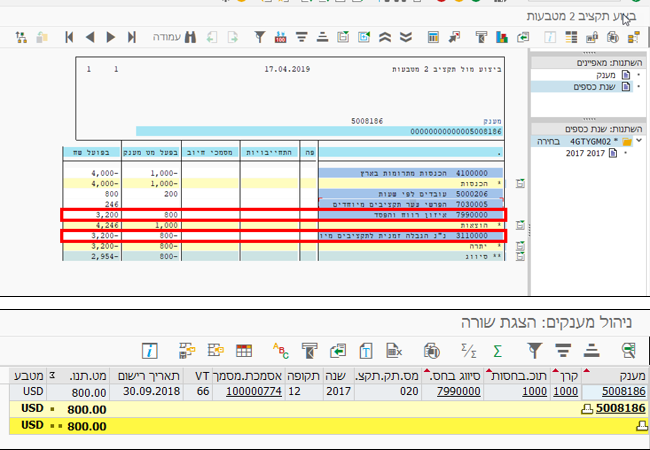Click the 1000 link under the תוכ.בחסות column

tap(534, 392)
